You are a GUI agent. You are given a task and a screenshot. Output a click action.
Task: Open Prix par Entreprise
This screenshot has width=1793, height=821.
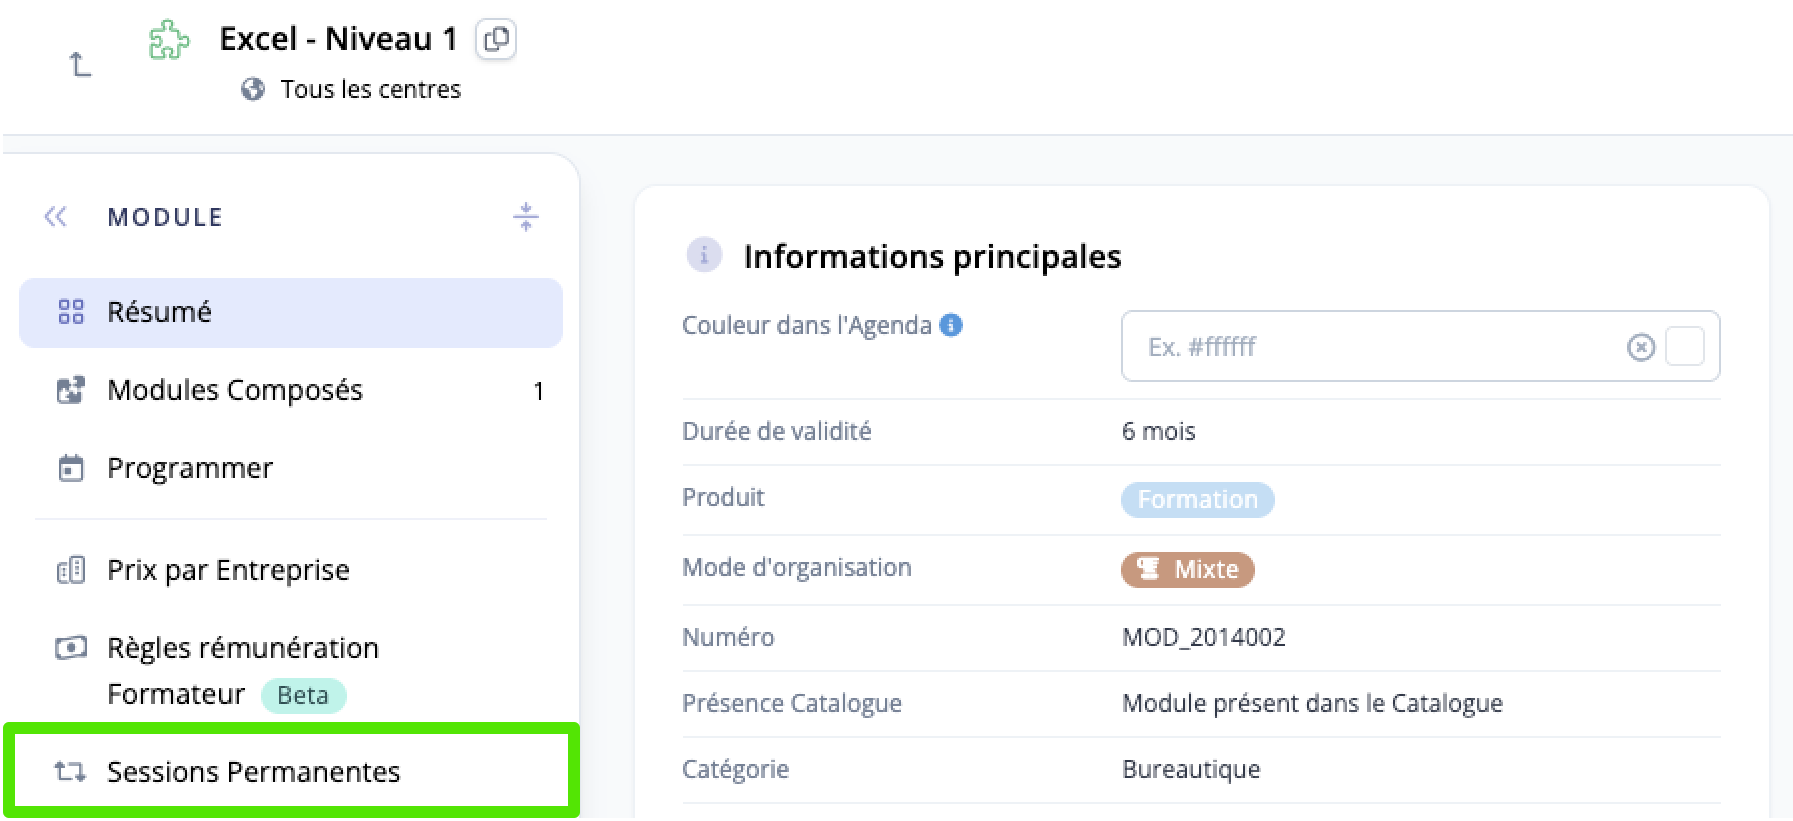click(x=291, y=570)
